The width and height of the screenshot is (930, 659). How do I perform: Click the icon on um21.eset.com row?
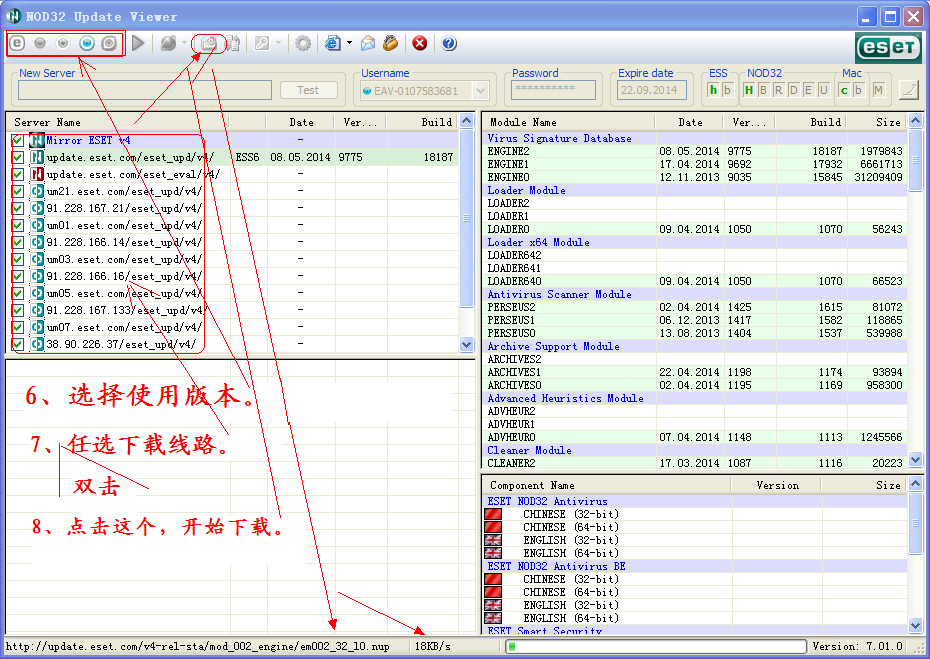[x=37, y=192]
